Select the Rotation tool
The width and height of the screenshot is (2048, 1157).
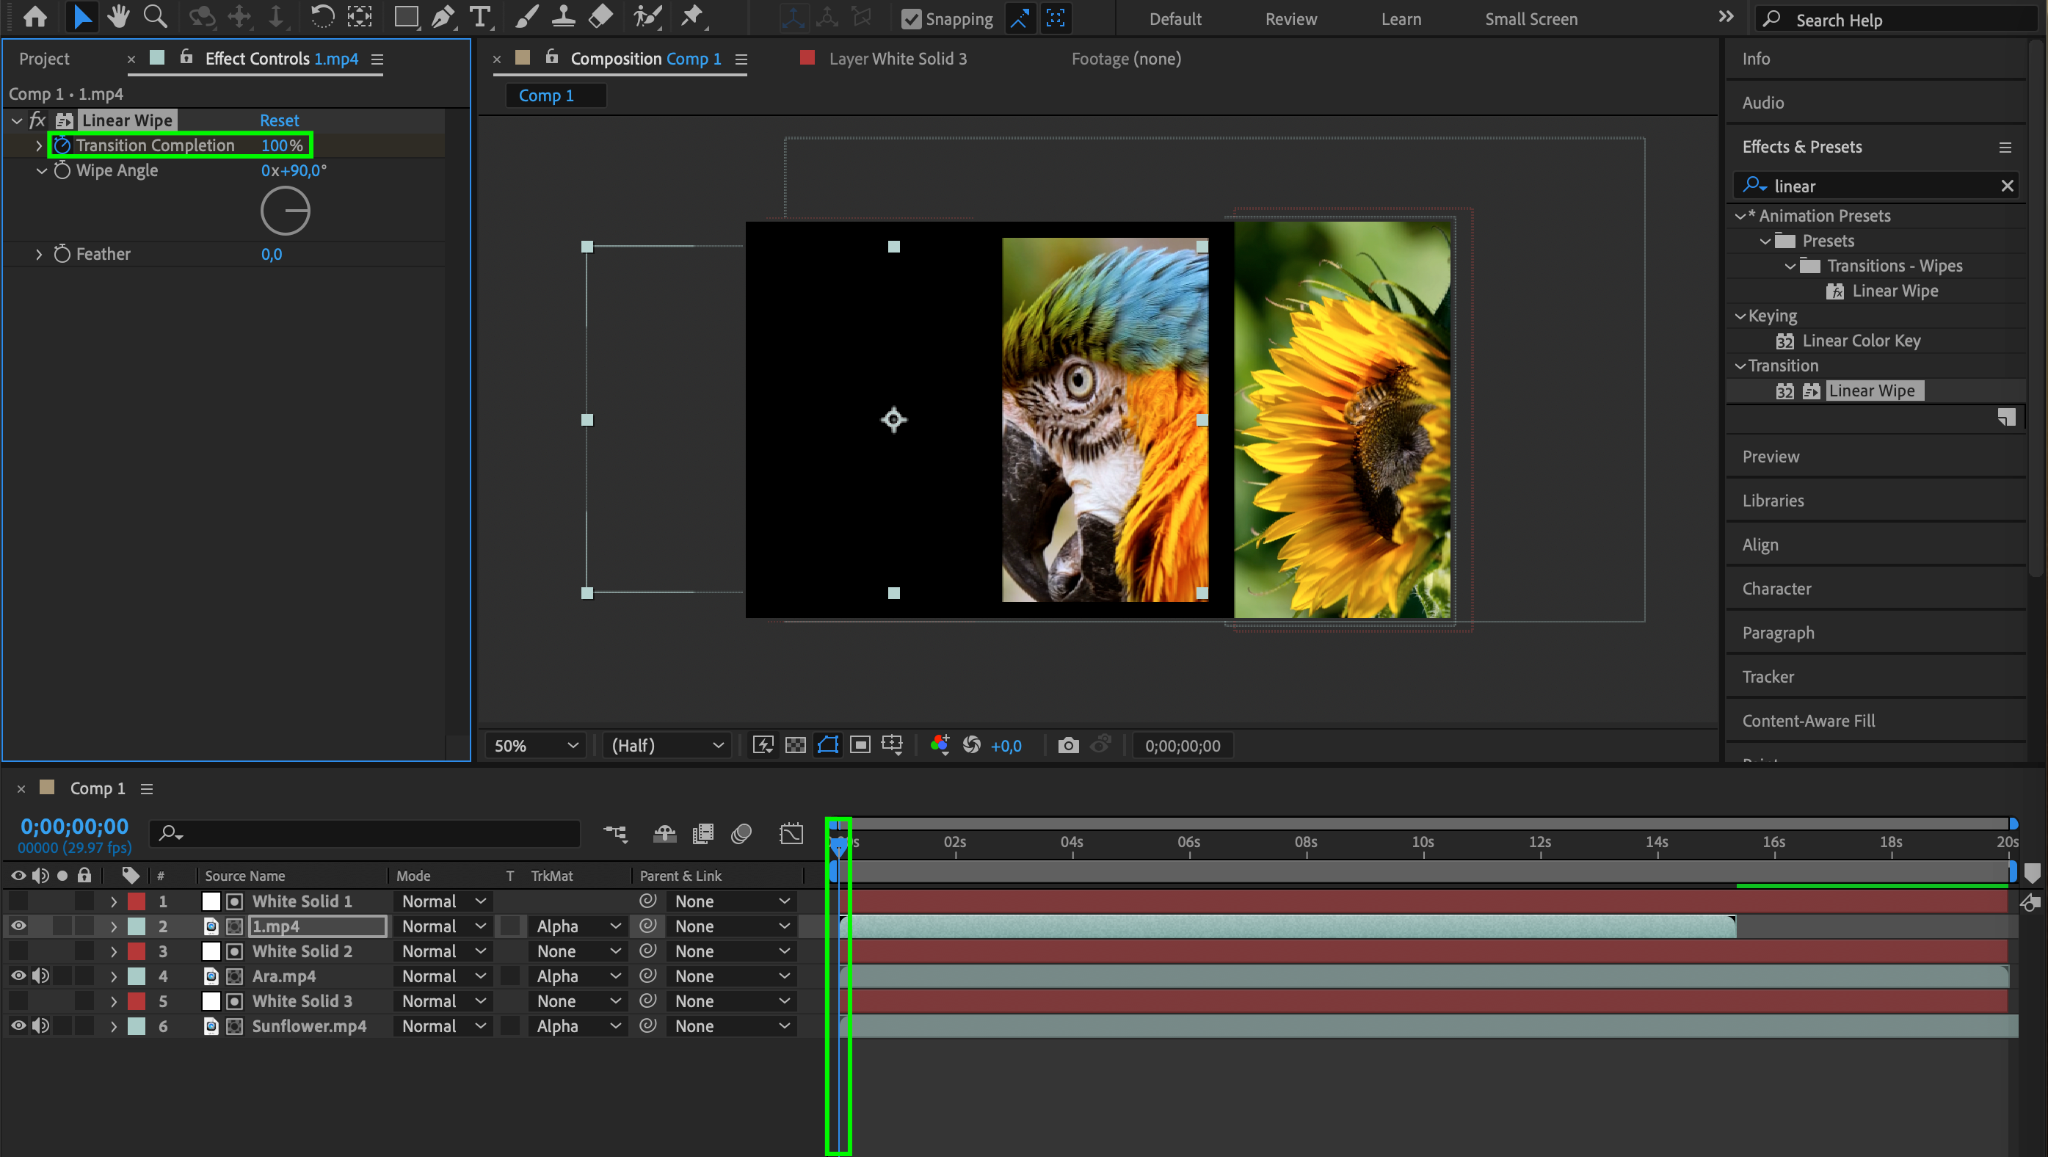point(322,16)
